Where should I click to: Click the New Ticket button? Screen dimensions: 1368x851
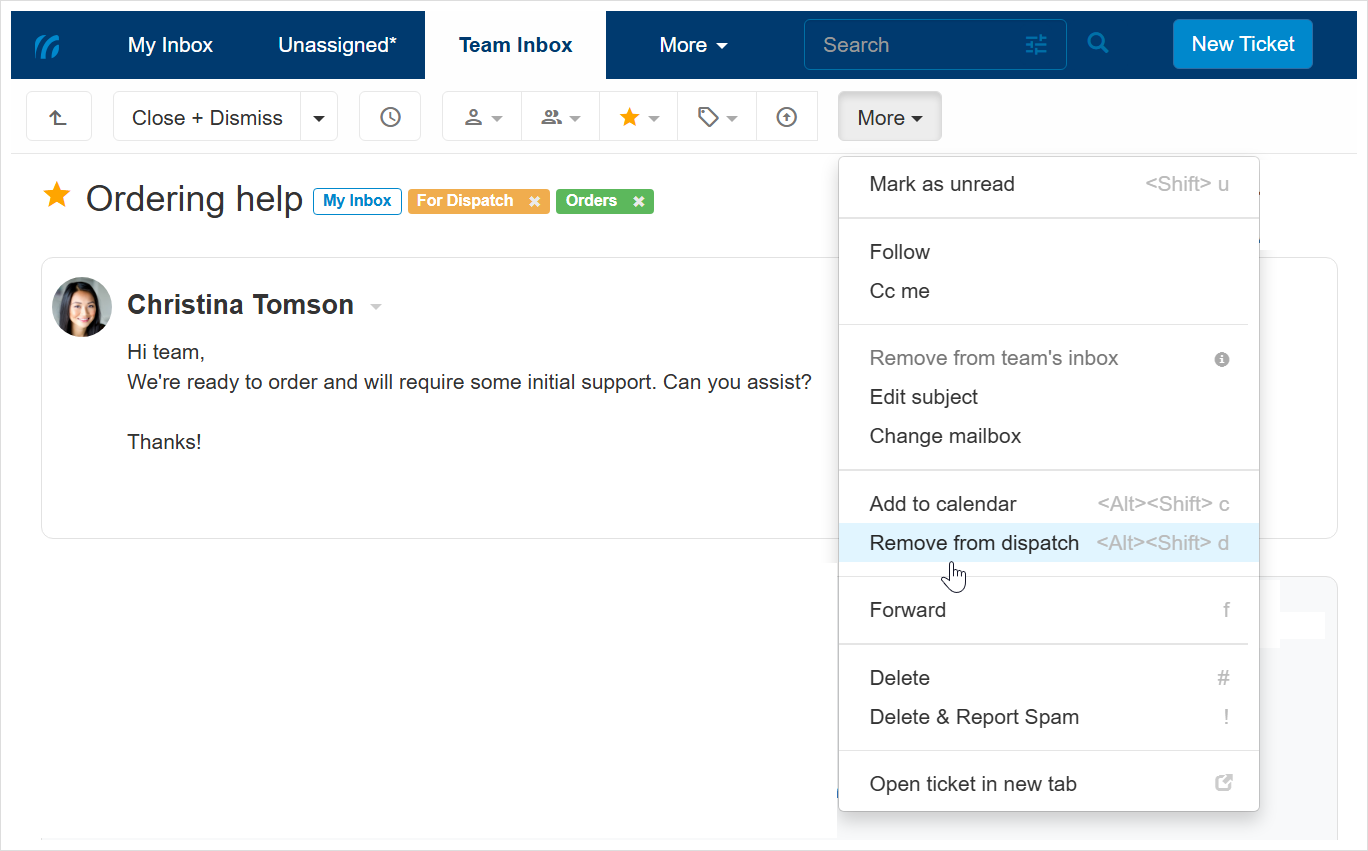point(1242,43)
